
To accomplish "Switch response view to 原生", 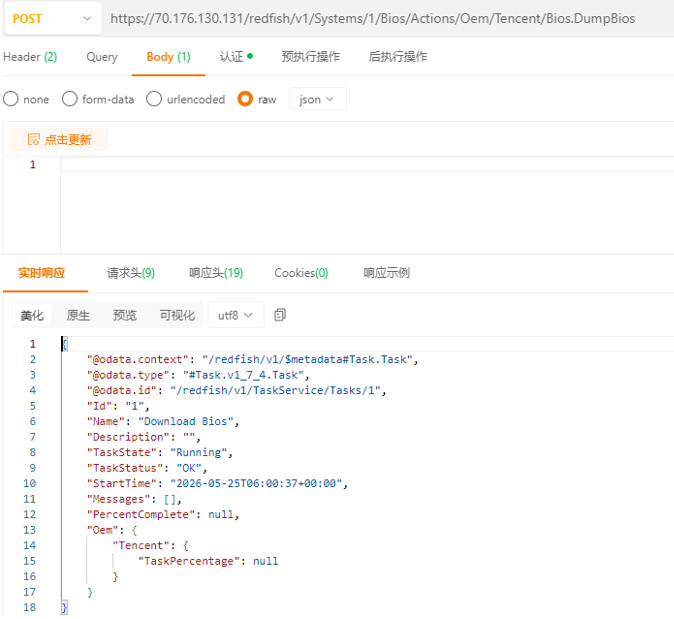I will (78, 316).
